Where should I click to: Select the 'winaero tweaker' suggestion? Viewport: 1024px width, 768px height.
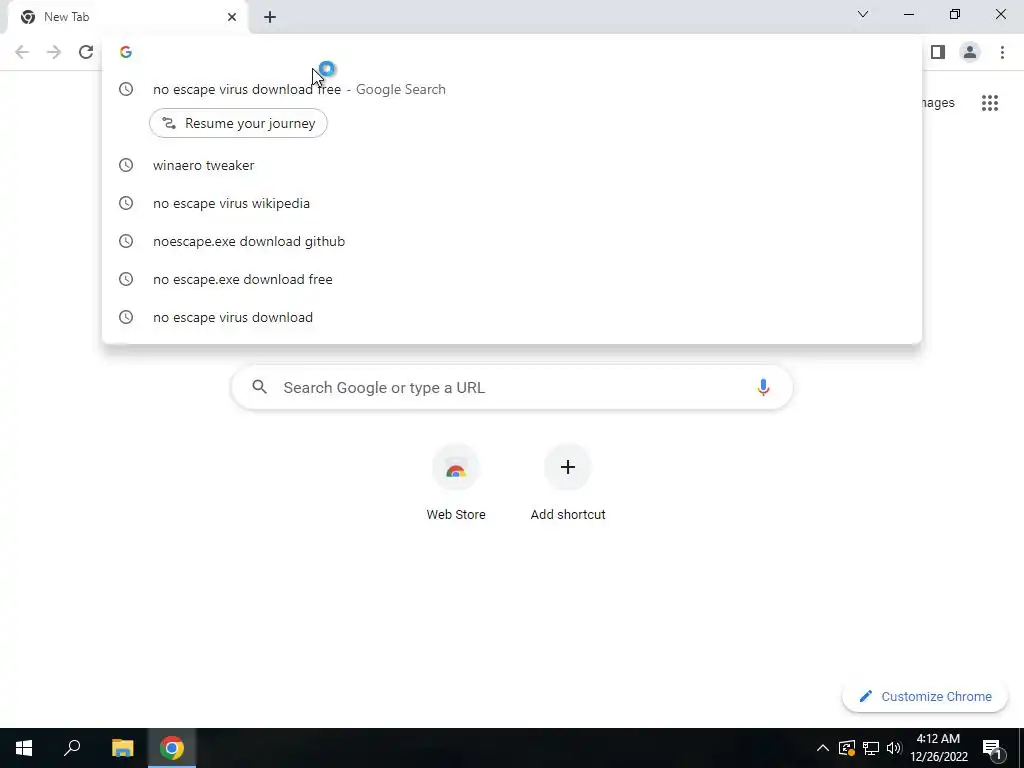pos(512,165)
